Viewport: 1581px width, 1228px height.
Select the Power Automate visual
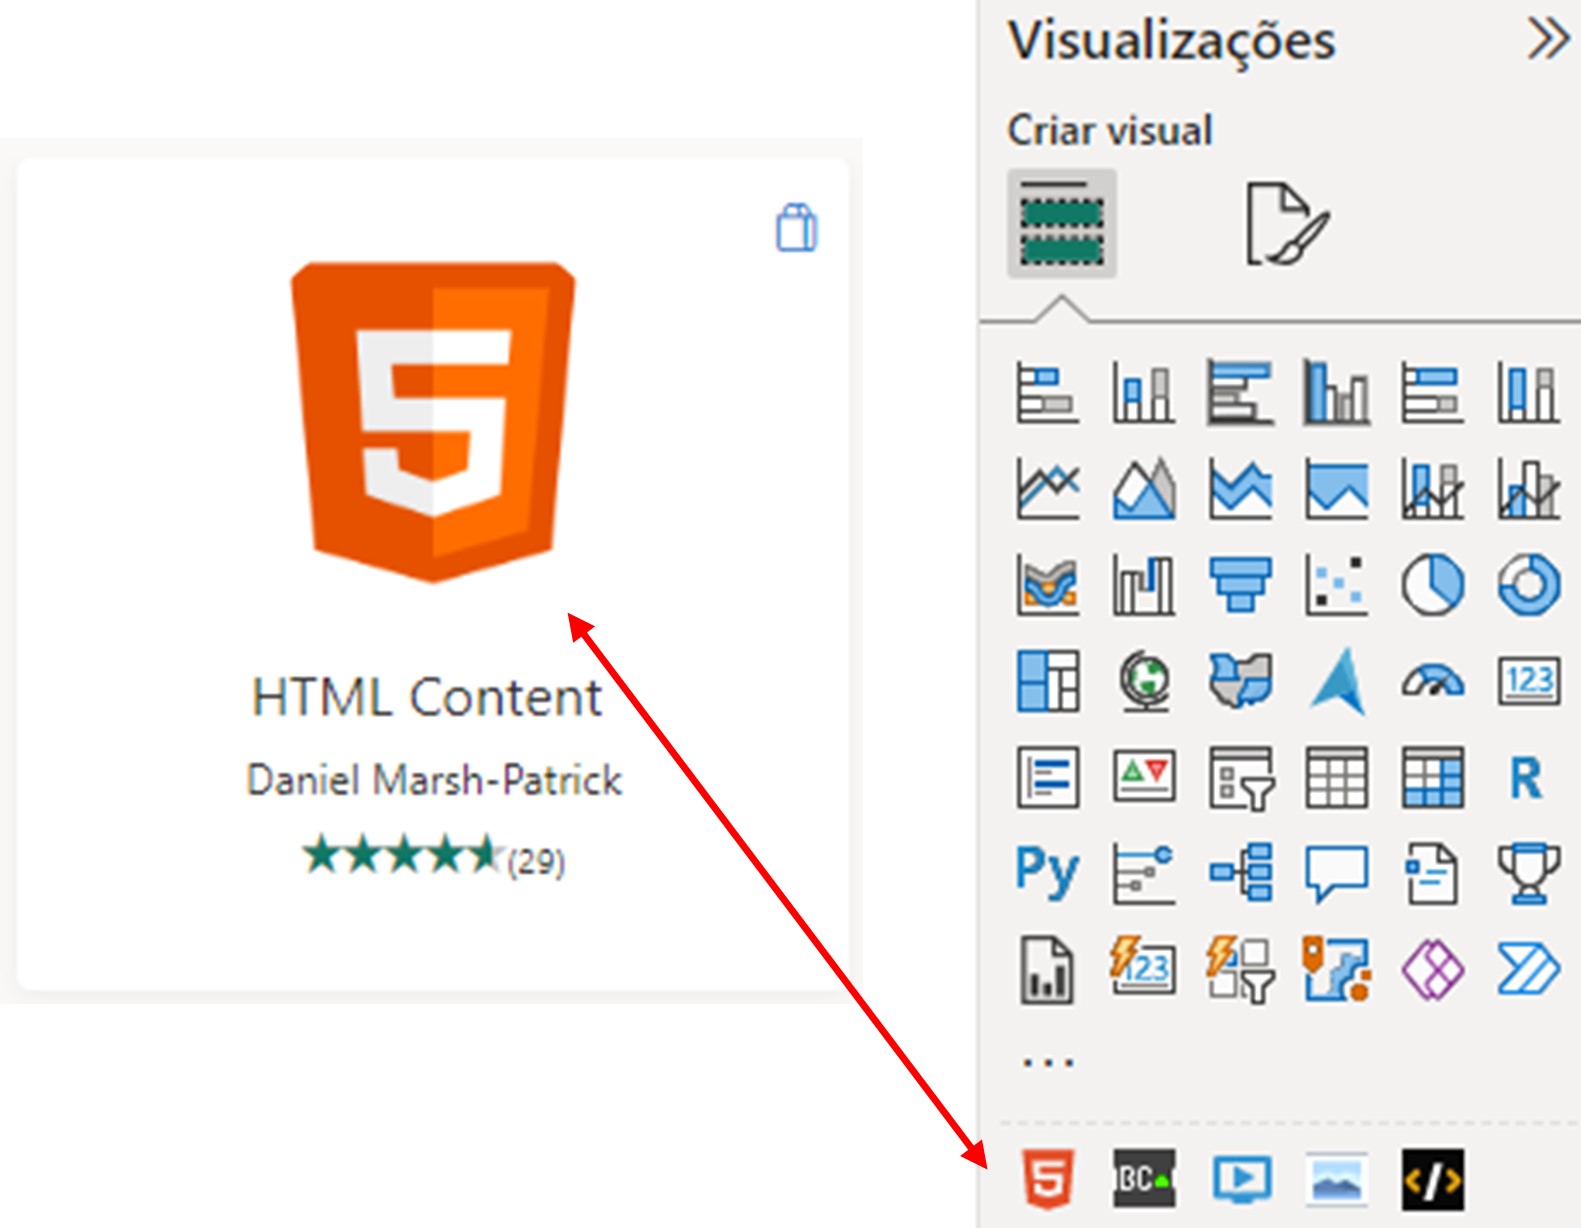tap(1528, 969)
